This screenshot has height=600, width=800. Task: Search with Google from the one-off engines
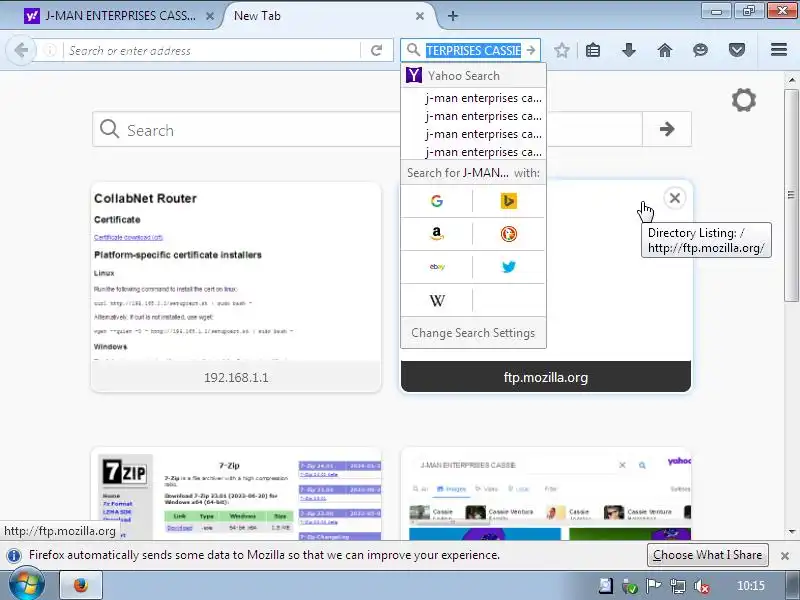[x=437, y=201]
